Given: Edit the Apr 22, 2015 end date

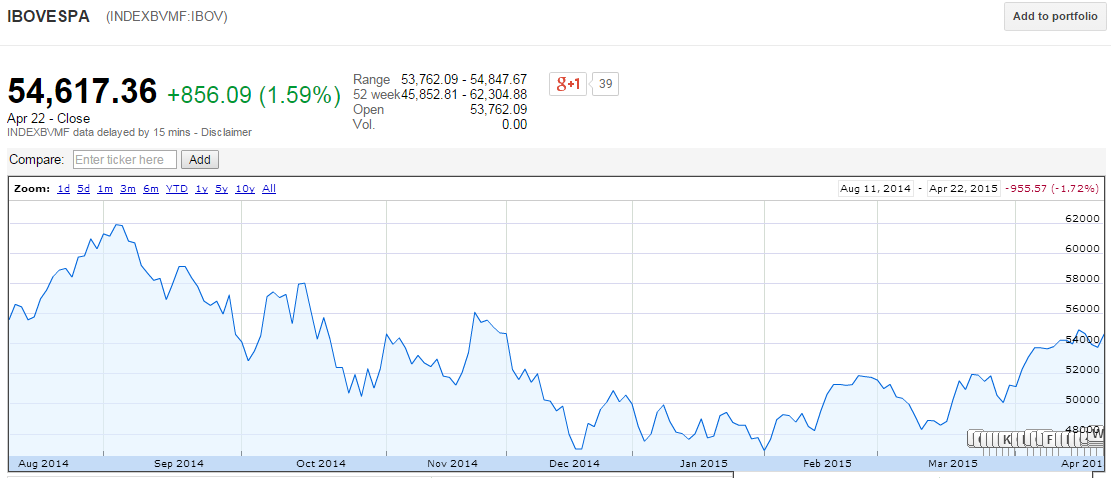Looking at the screenshot, I should pos(963,189).
